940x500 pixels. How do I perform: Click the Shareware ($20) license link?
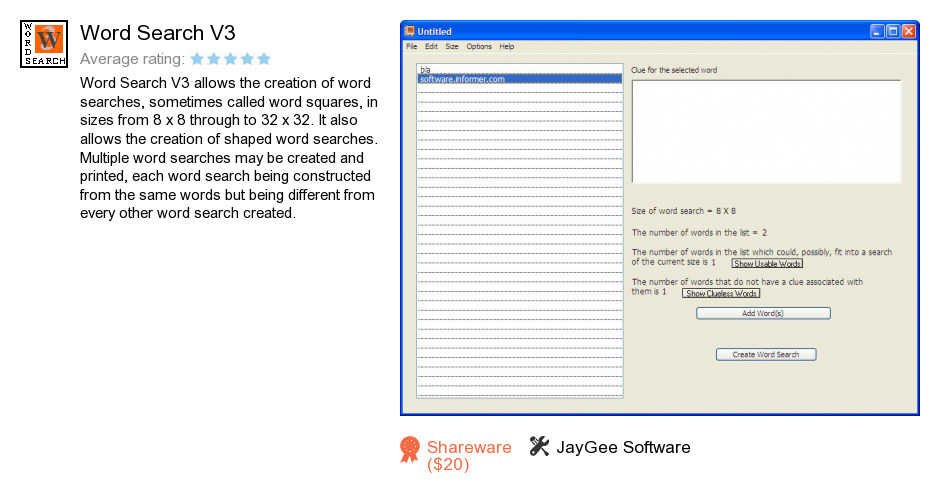pyautogui.click(x=469, y=456)
